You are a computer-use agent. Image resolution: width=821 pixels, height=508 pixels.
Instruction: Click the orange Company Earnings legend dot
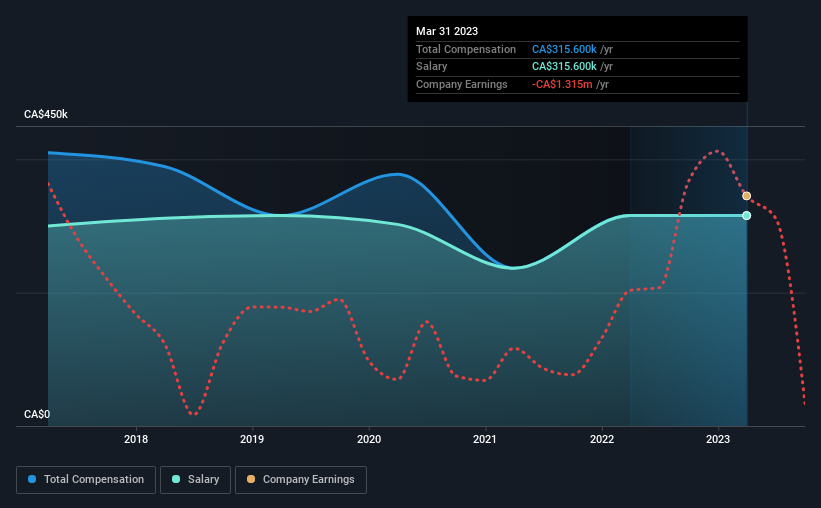[251, 479]
